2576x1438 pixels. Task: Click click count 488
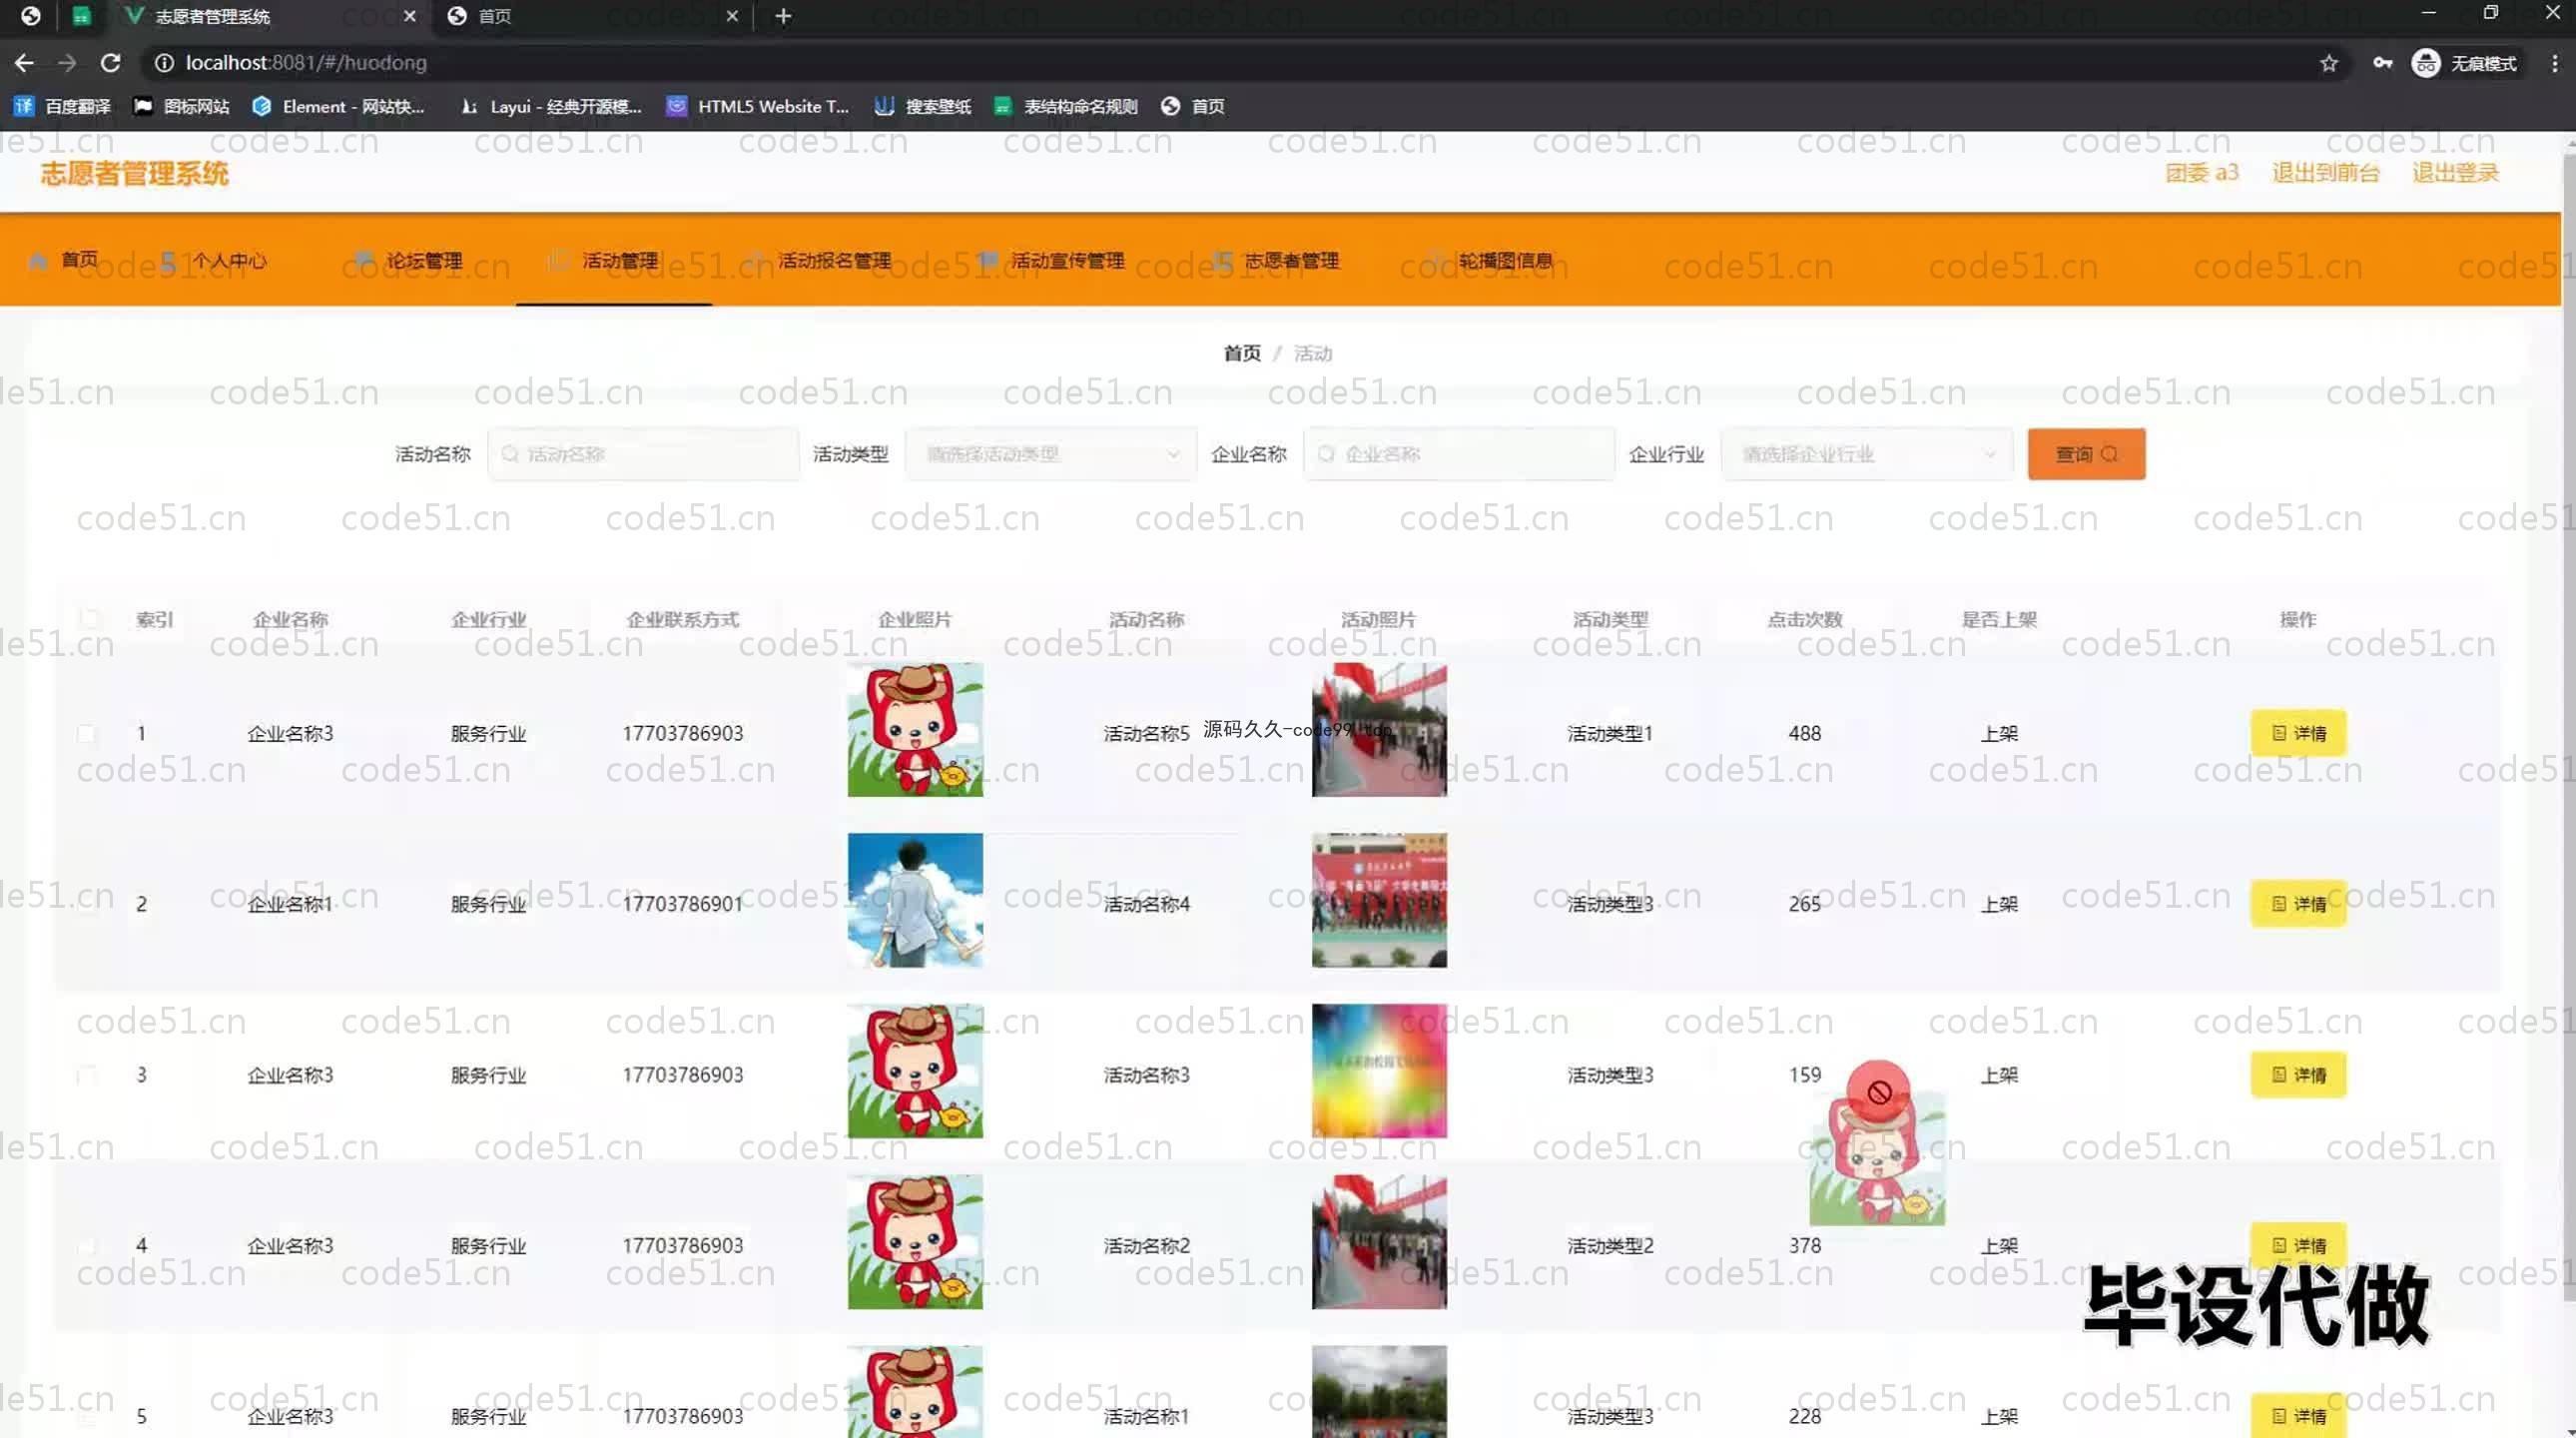(x=1804, y=733)
